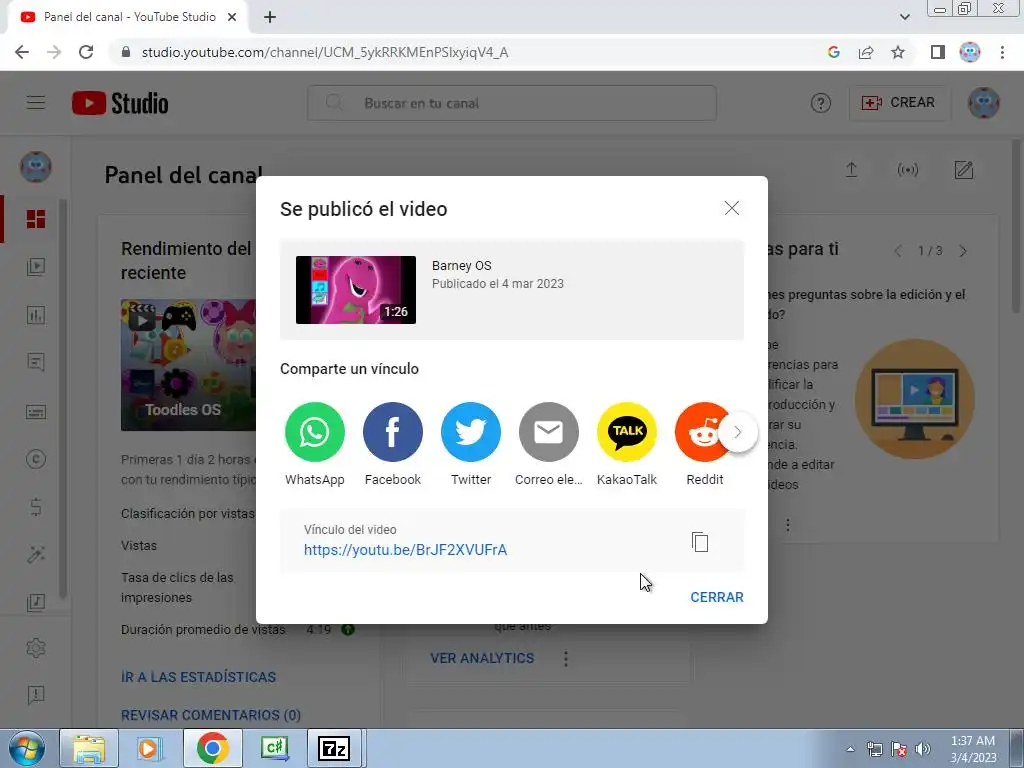Copy the video link with copy icon

tap(700, 541)
